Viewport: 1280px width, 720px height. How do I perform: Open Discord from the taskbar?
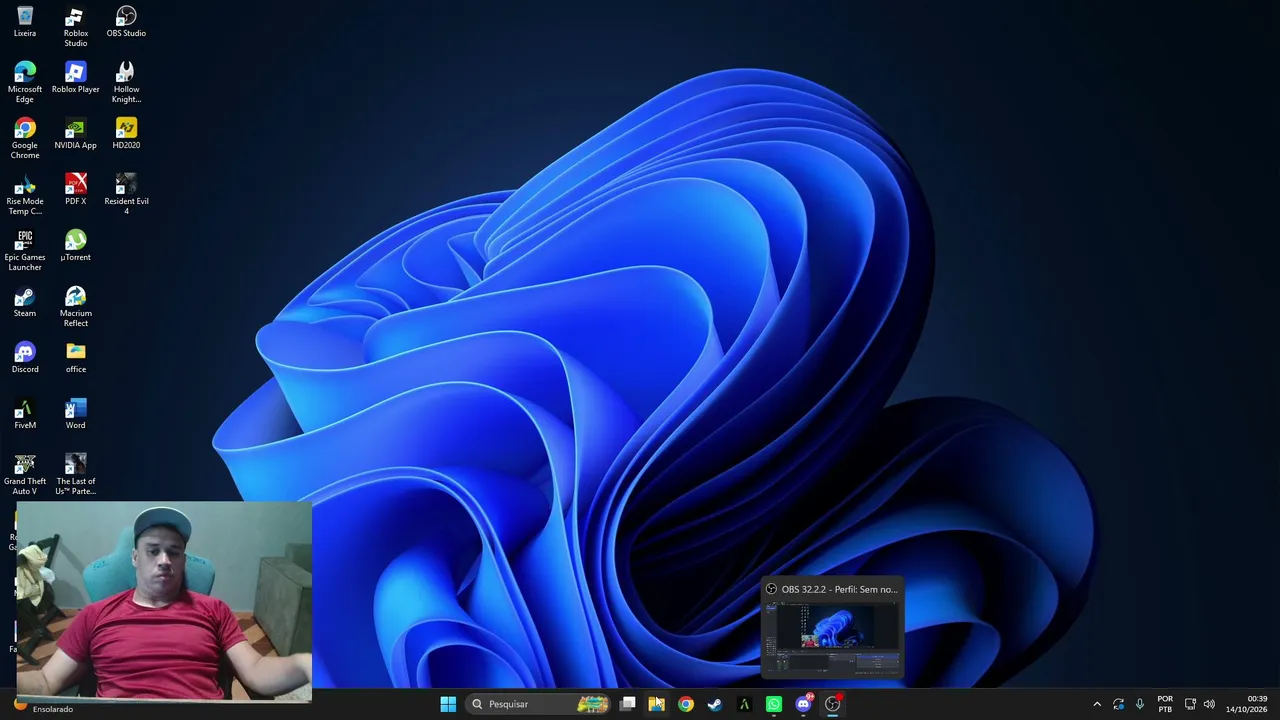[x=803, y=704]
